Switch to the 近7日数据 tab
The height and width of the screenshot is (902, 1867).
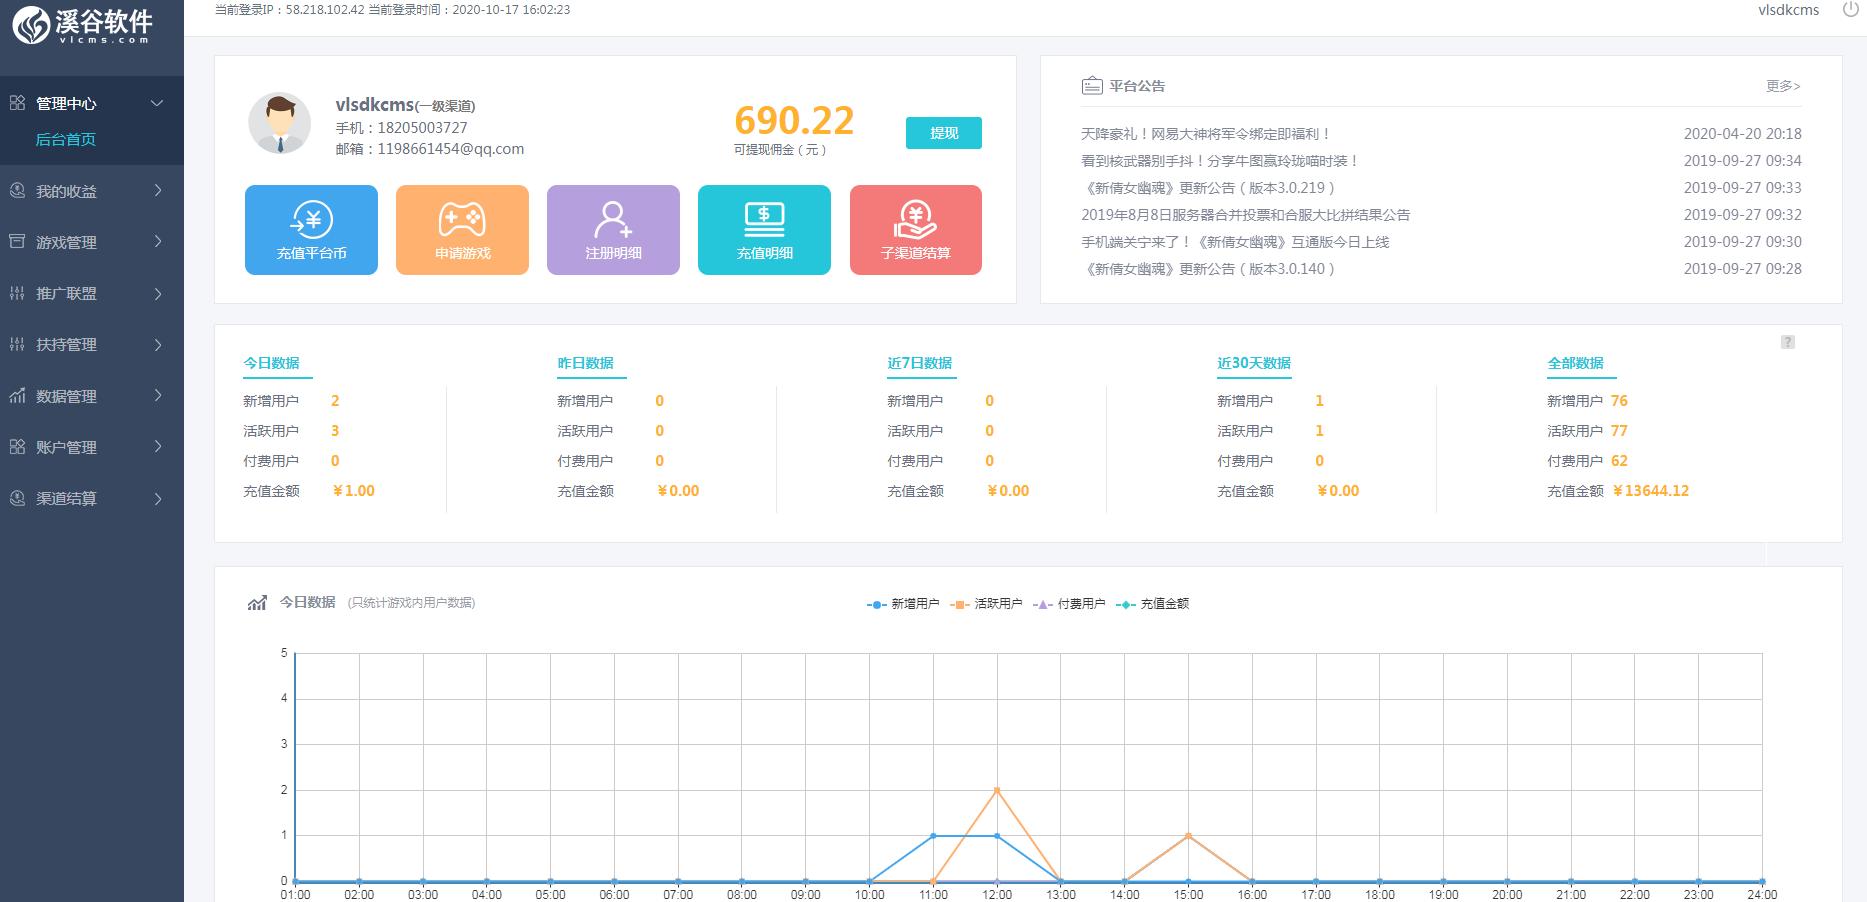coord(919,363)
